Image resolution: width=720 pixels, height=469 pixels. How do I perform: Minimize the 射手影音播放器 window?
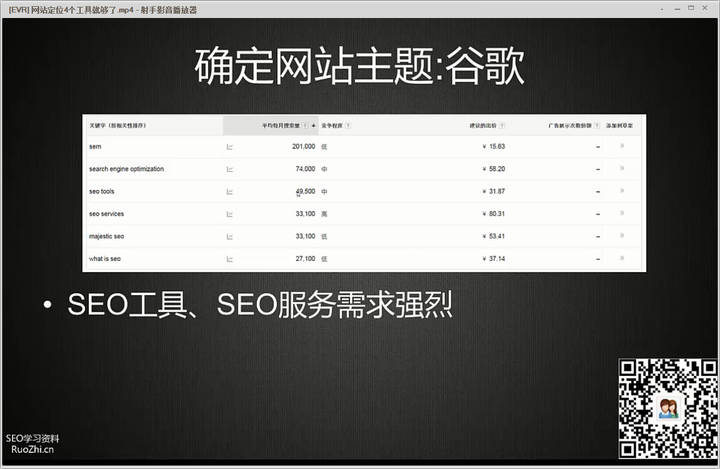[x=677, y=9]
